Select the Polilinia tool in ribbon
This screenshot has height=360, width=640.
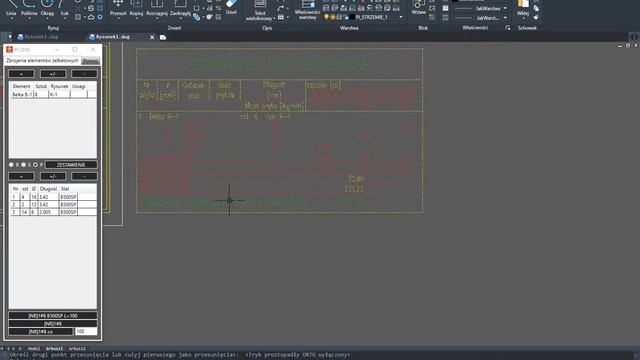[29, 7]
